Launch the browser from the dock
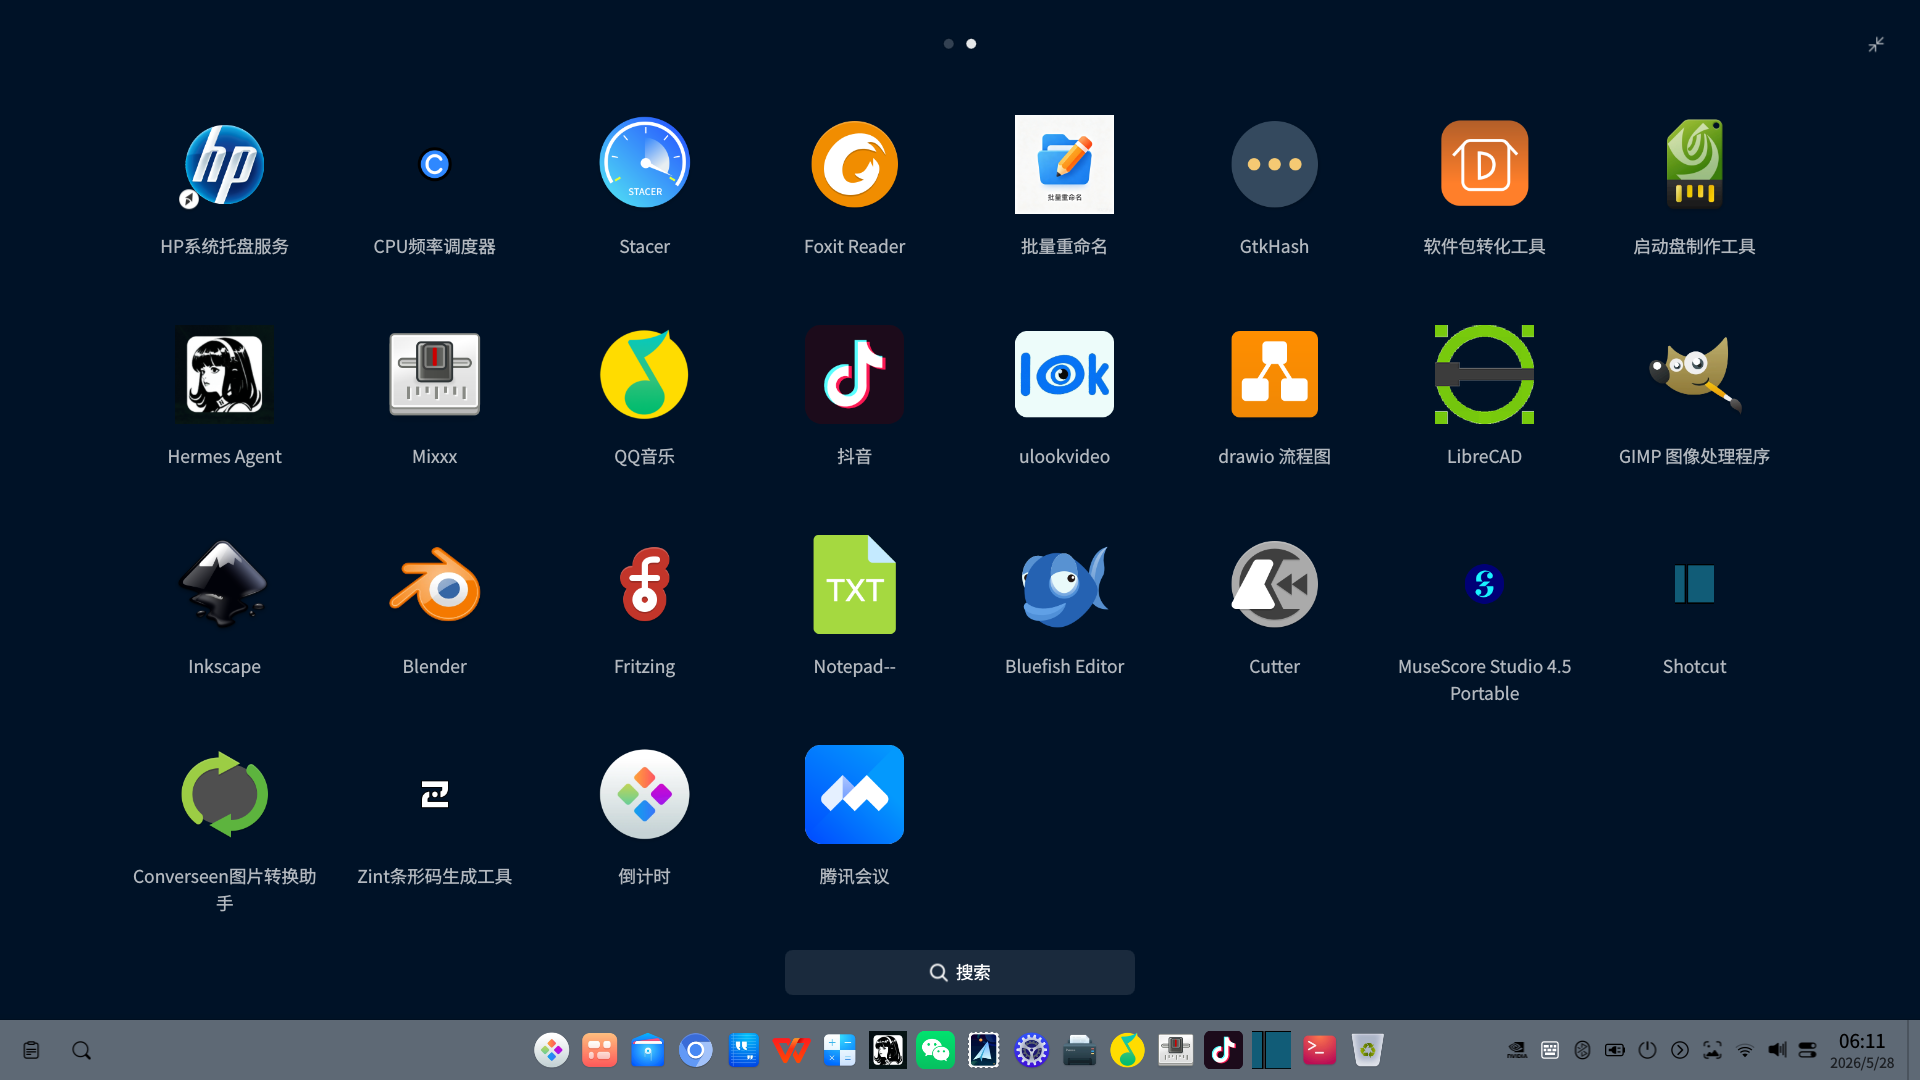The width and height of the screenshot is (1920, 1080). 695,1050
